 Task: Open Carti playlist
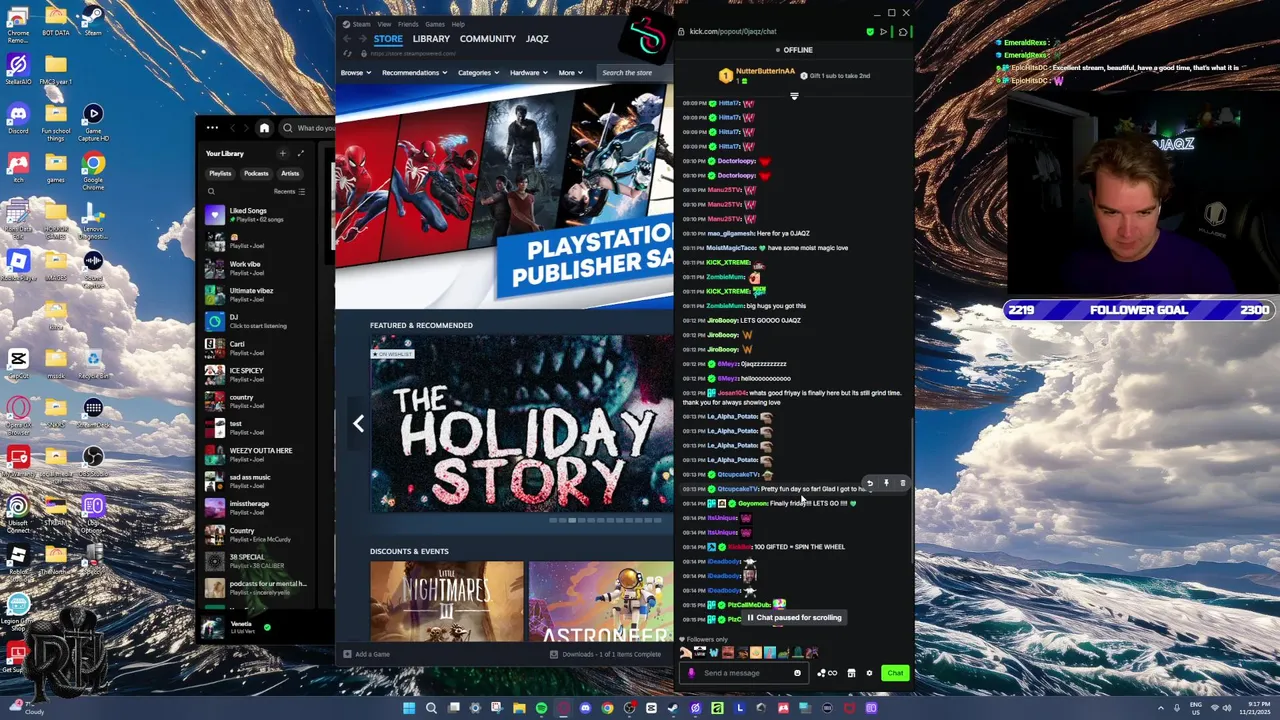260,348
